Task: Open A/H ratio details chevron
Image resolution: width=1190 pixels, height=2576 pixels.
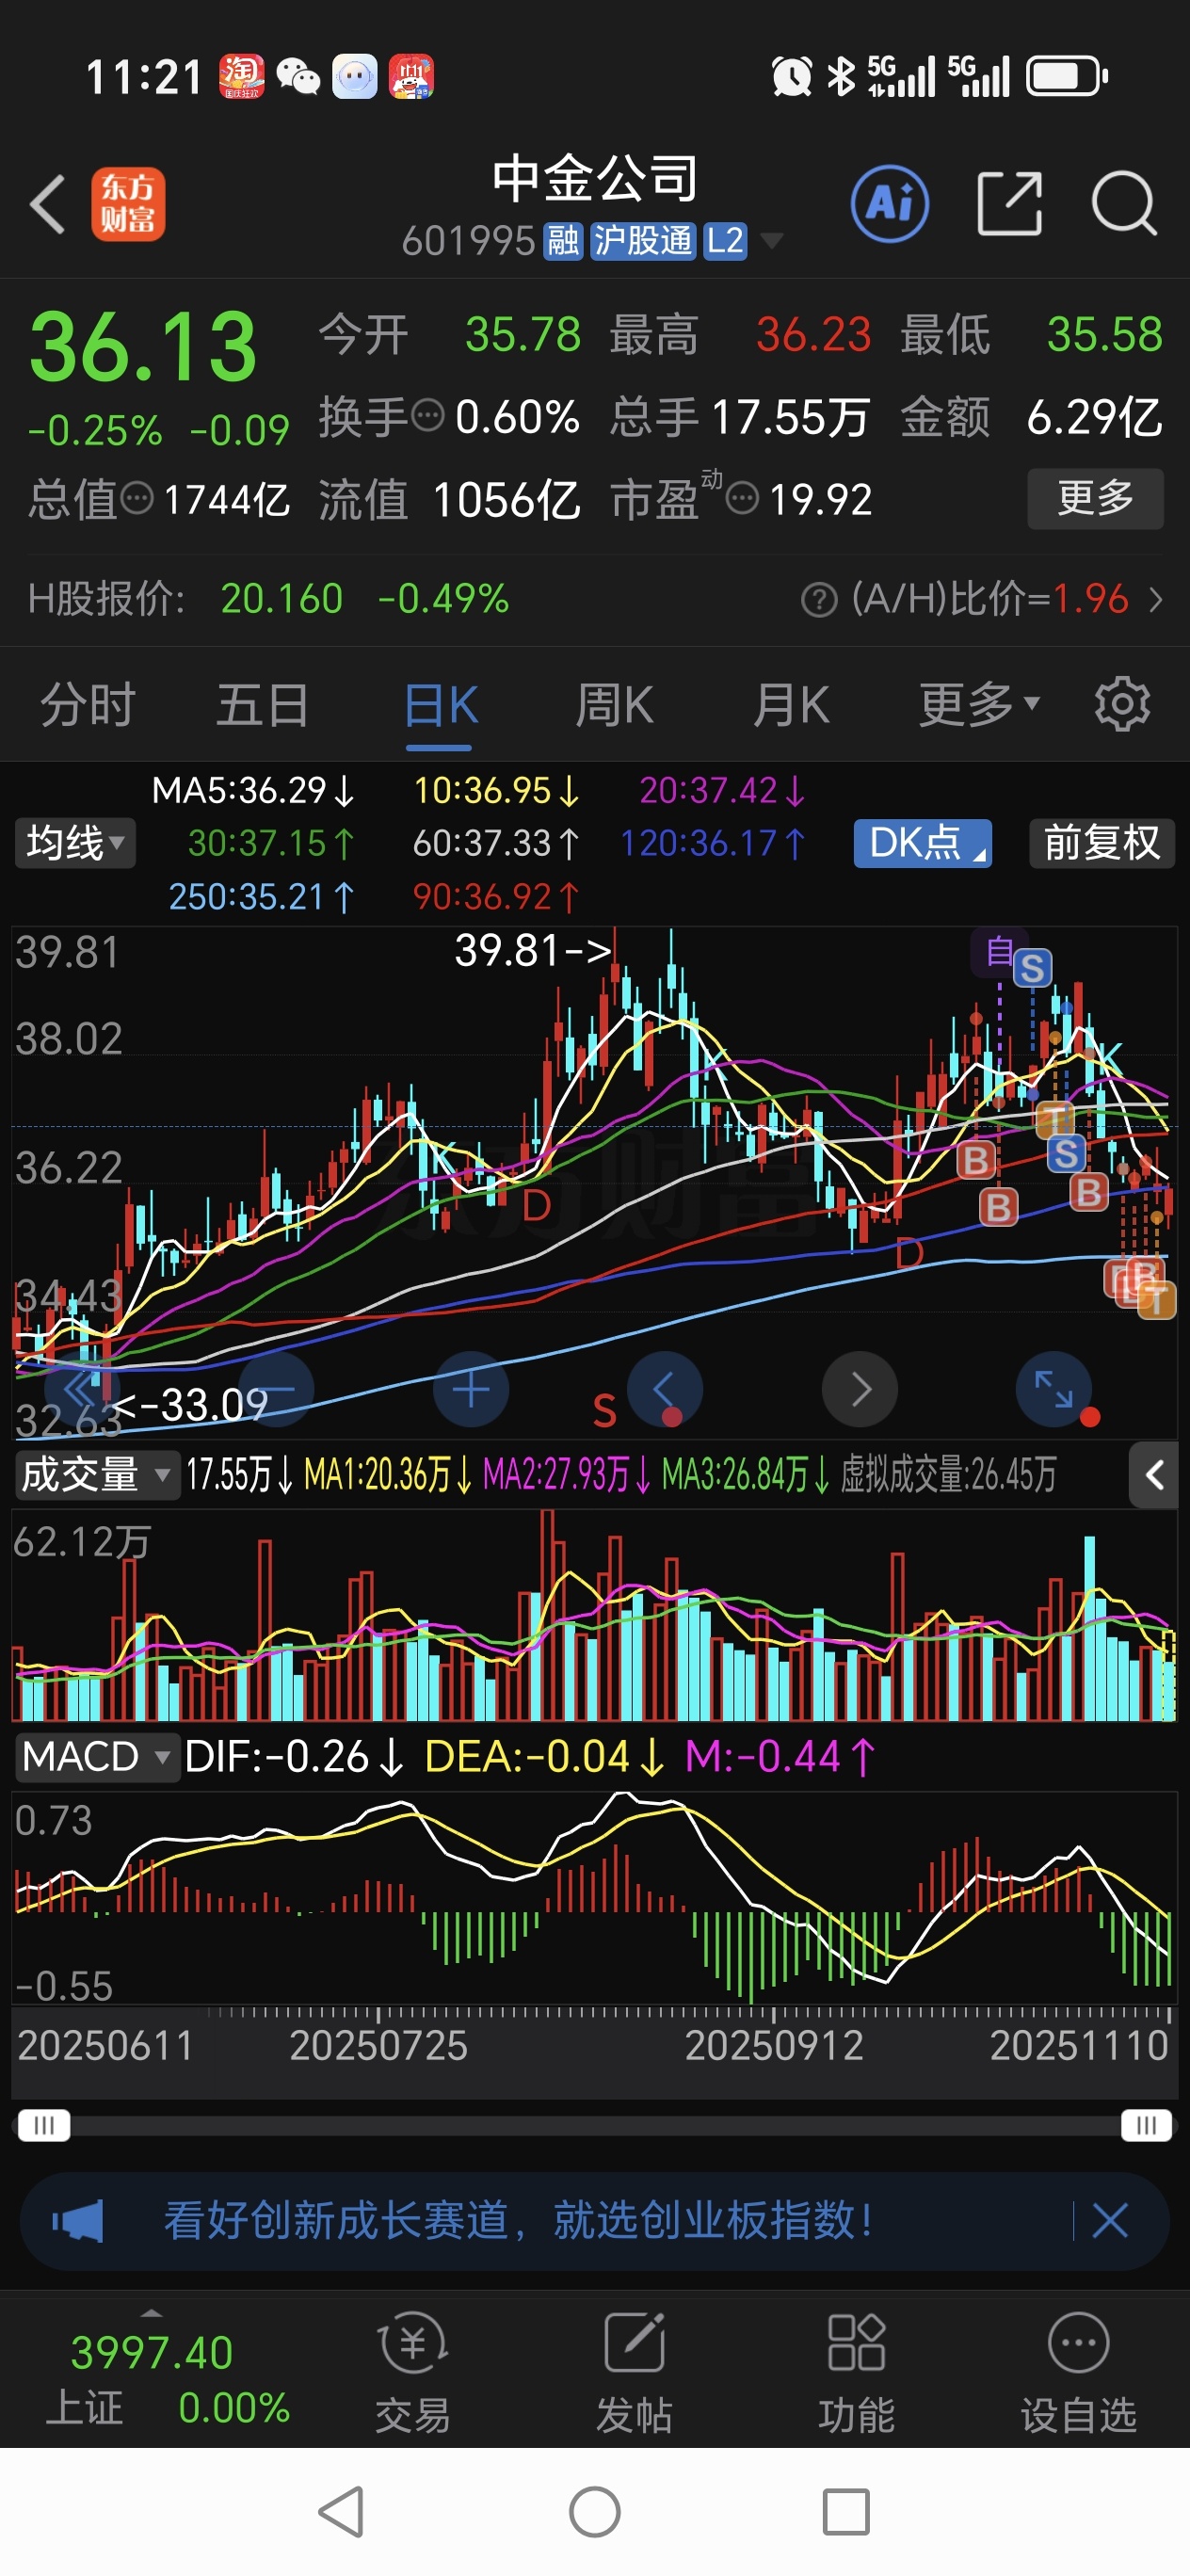Action: 1157,600
